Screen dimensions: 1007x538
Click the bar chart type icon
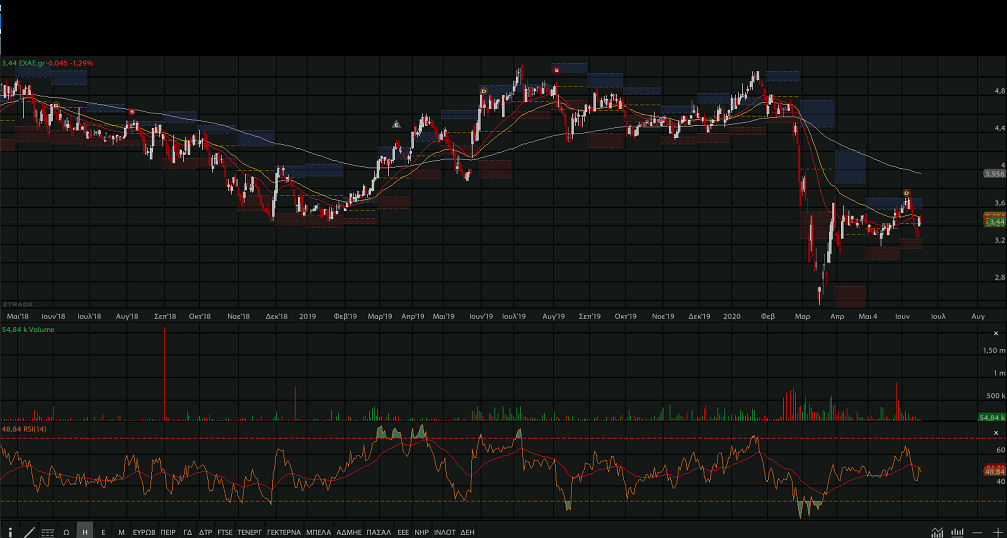pyautogui.click(x=958, y=532)
